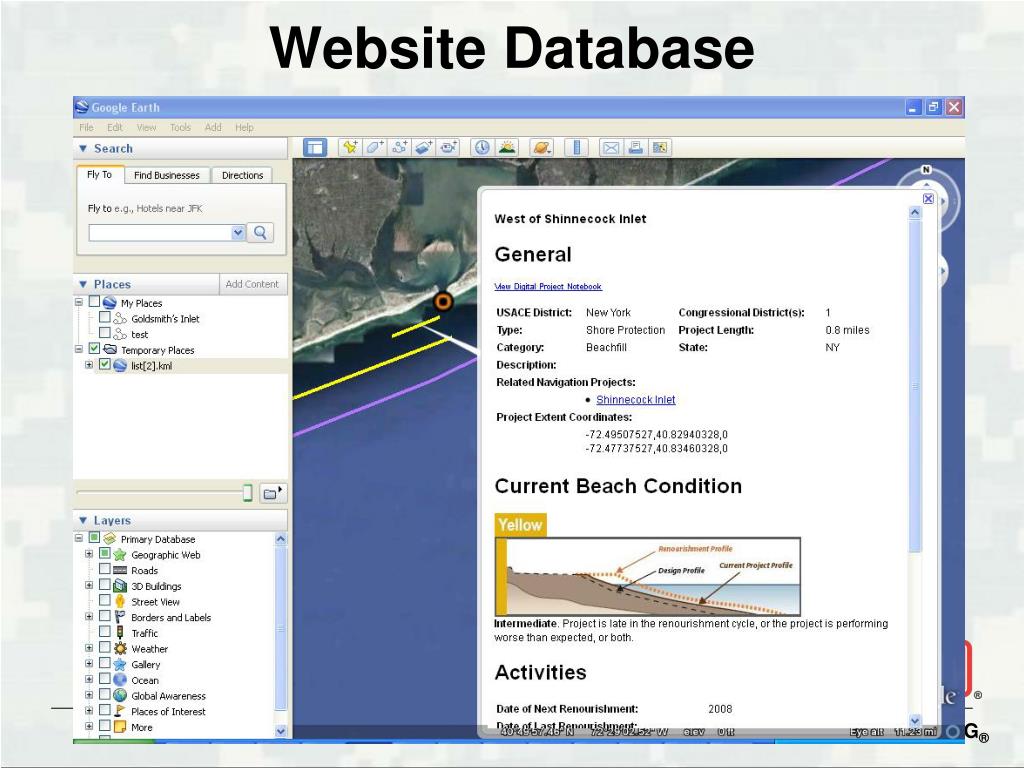
Task: Click the Yellow beach condition badge
Action: tap(520, 525)
